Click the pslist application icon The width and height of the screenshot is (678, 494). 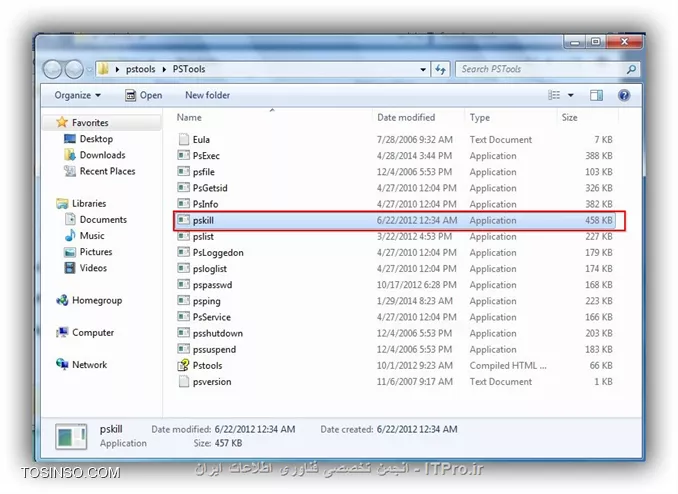pyautogui.click(x=184, y=236)
